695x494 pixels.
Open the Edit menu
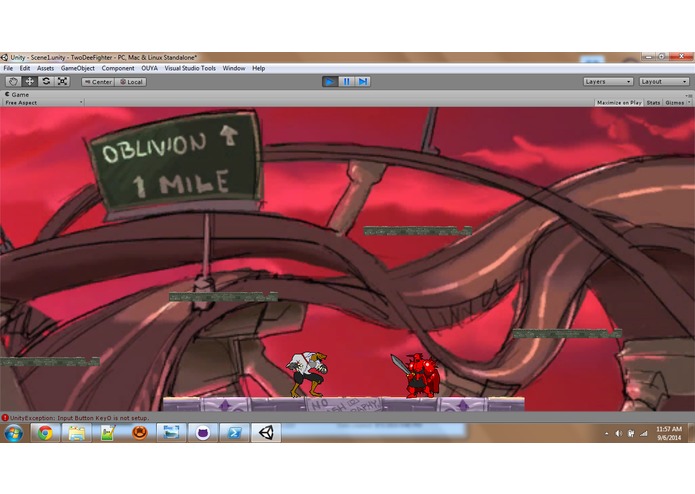click(25, 68)
